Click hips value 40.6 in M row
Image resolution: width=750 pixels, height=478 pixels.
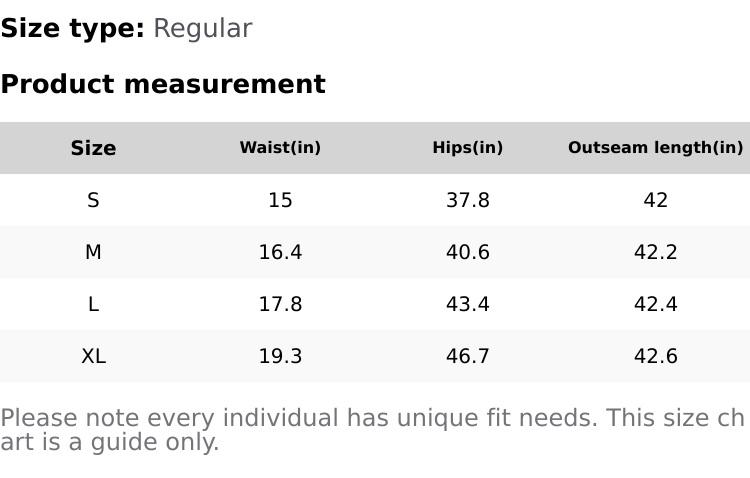(467, 252)
